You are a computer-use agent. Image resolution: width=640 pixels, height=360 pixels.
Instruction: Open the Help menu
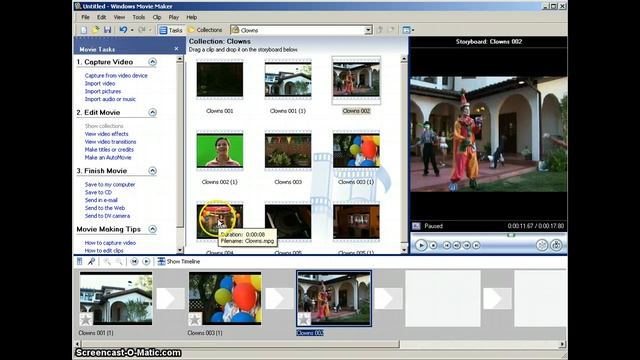(x=191, y=17)
